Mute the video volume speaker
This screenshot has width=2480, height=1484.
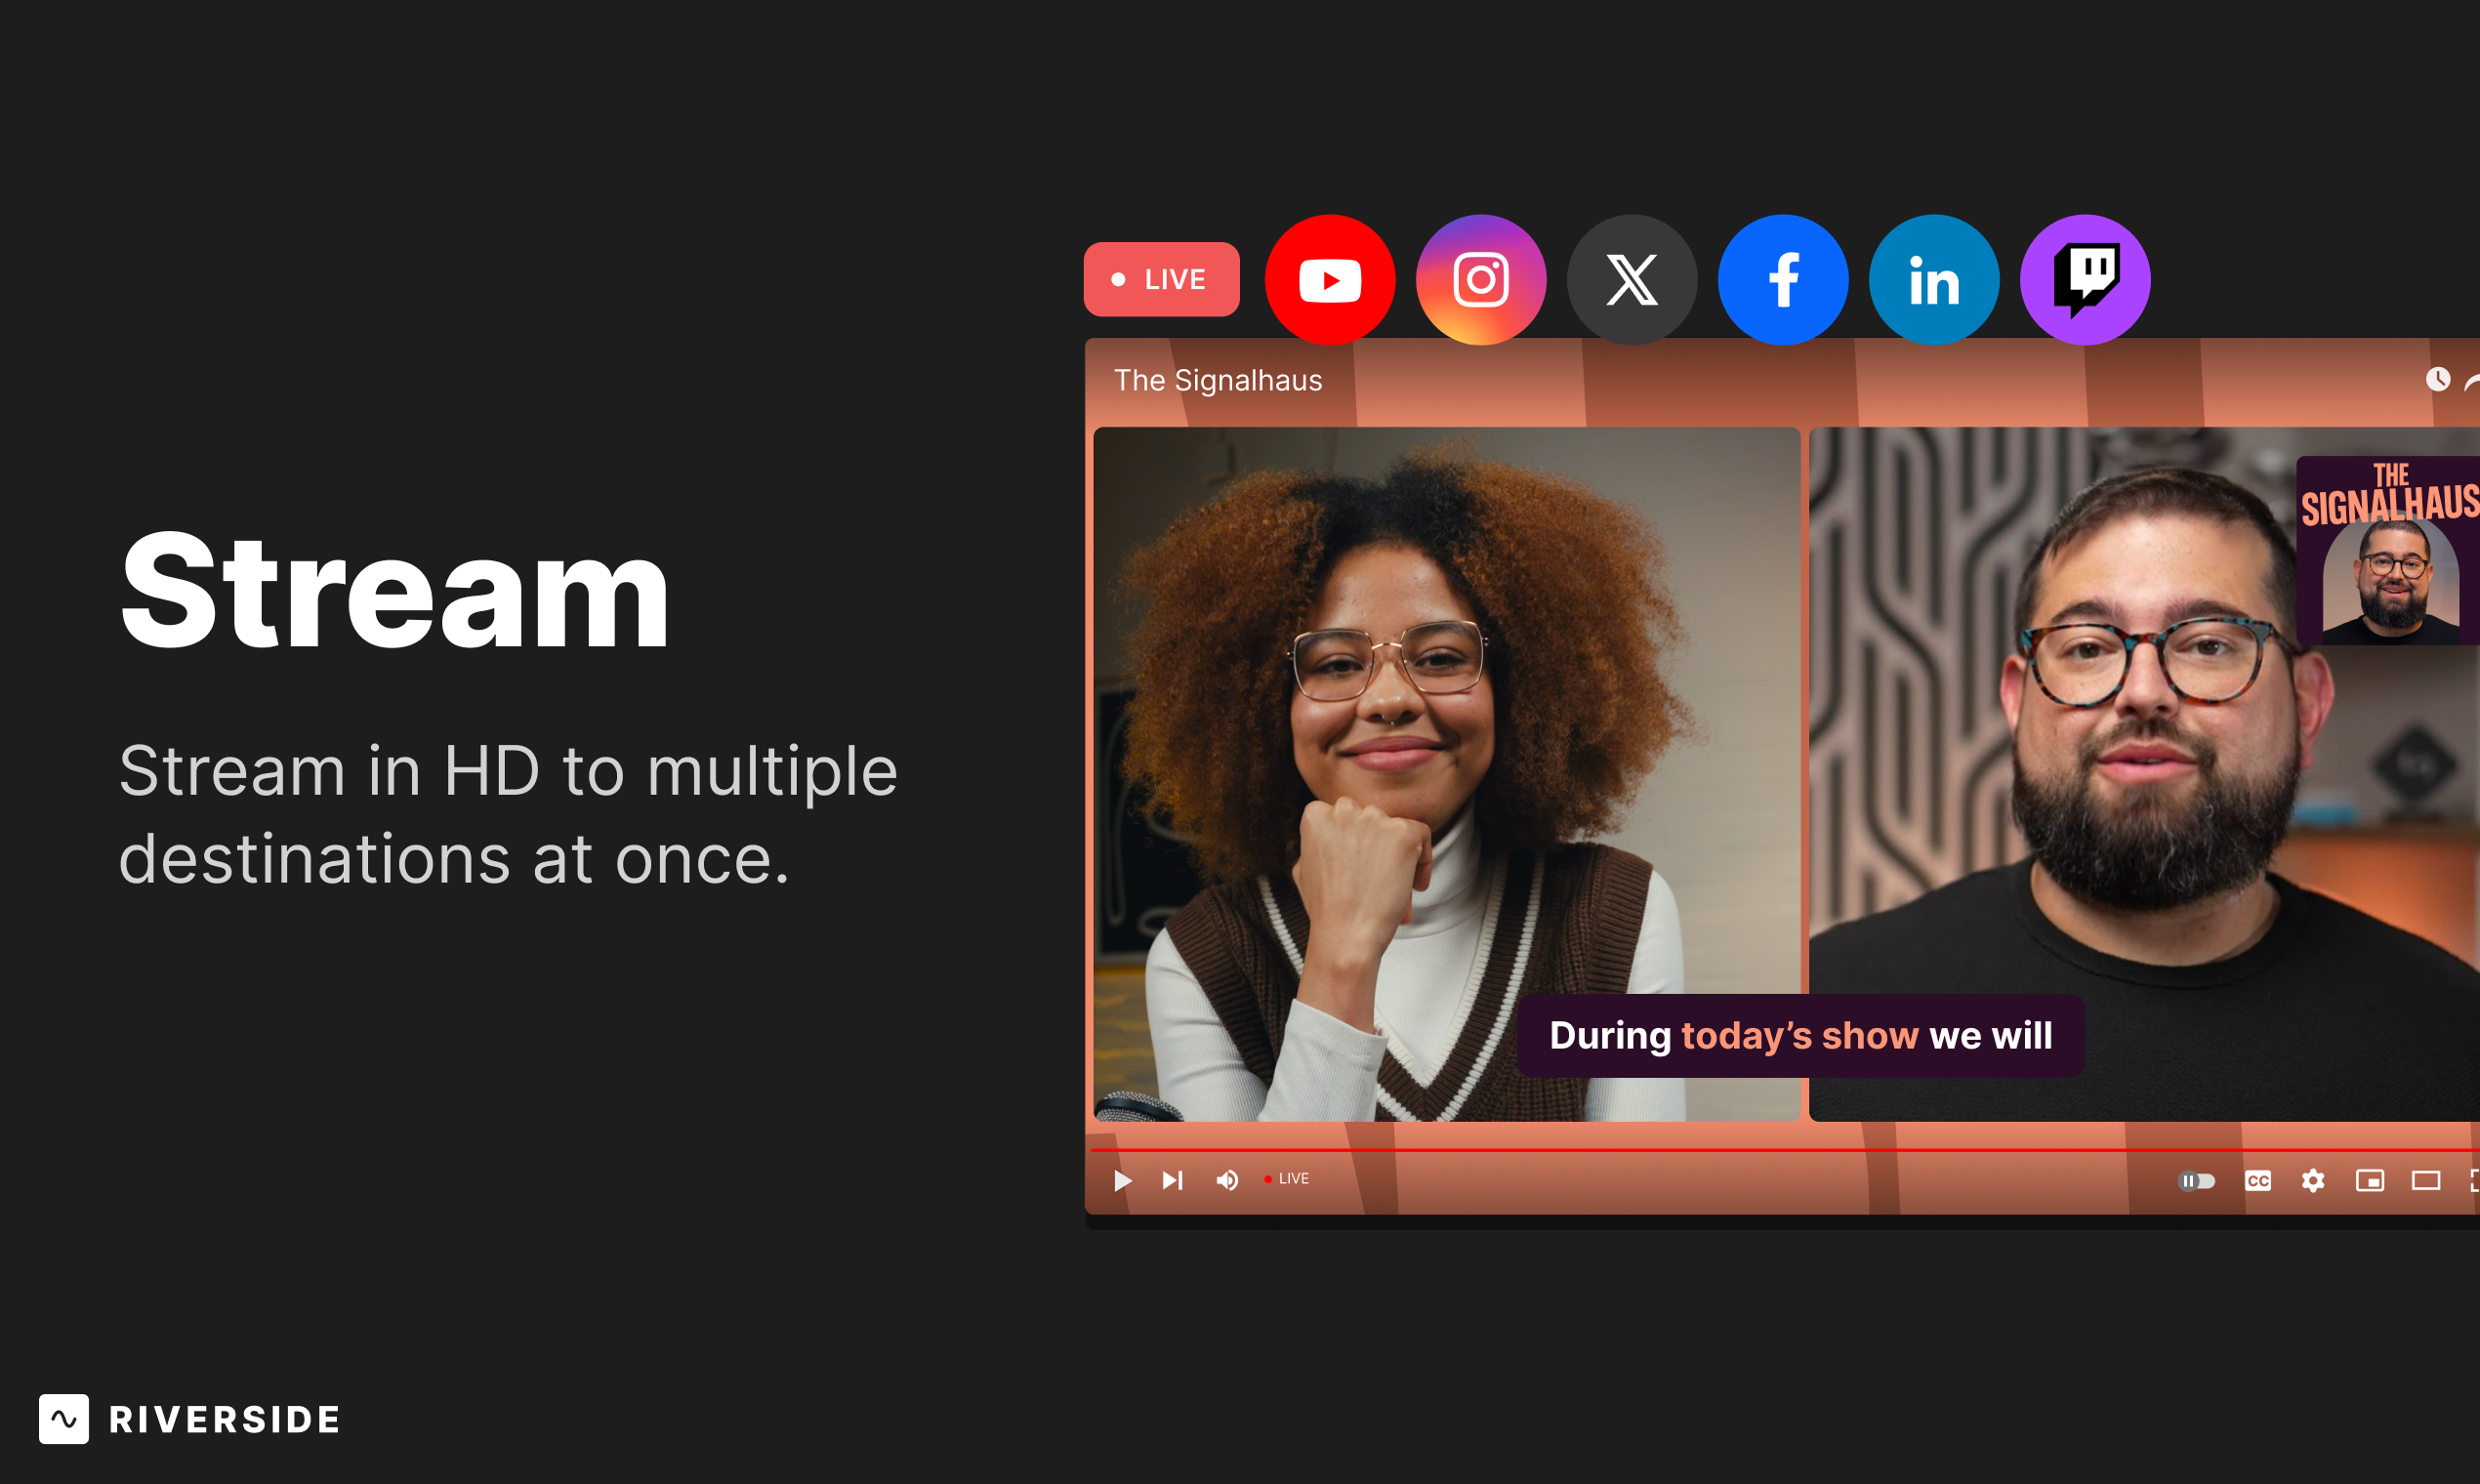point(1227,1181)
